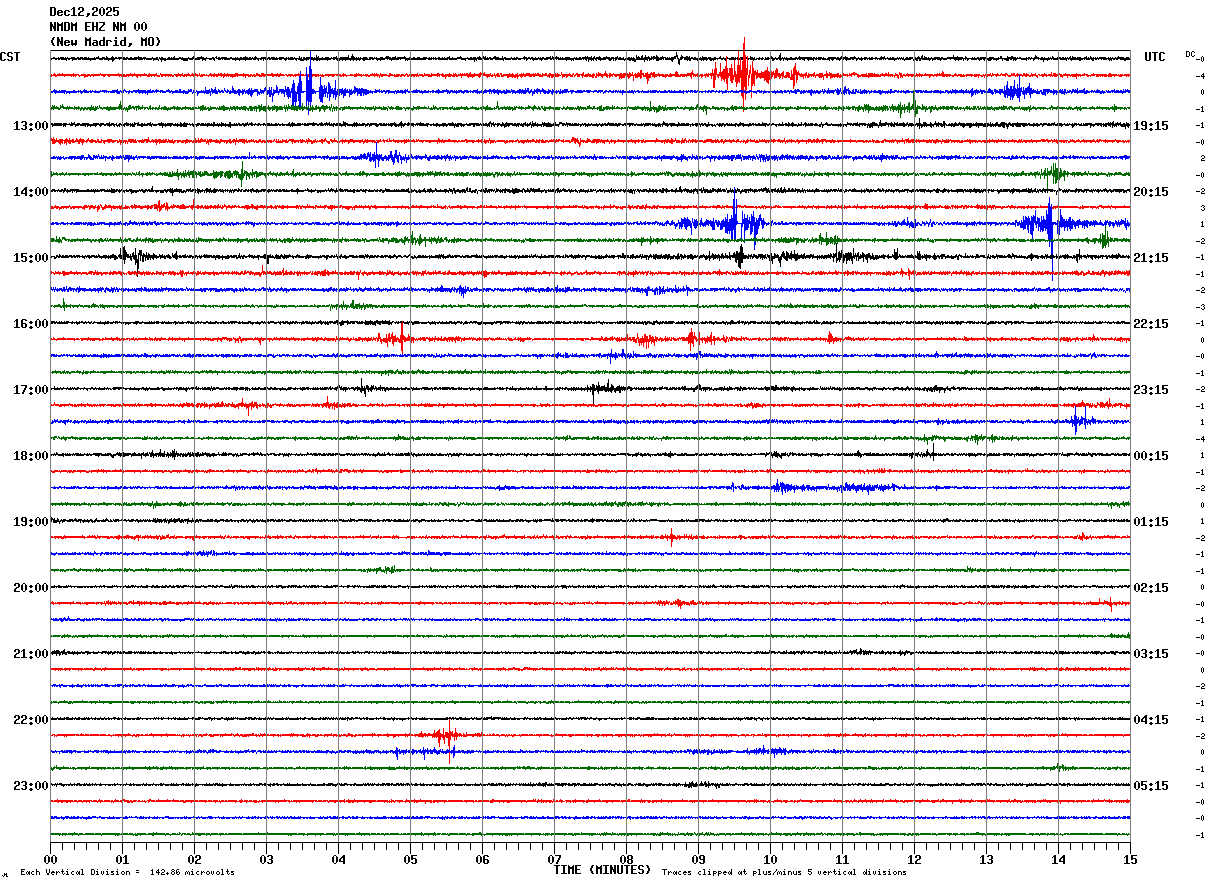Click the 00:15 UTC time label
This screenshot has width=1210, height=886.
1151,456
